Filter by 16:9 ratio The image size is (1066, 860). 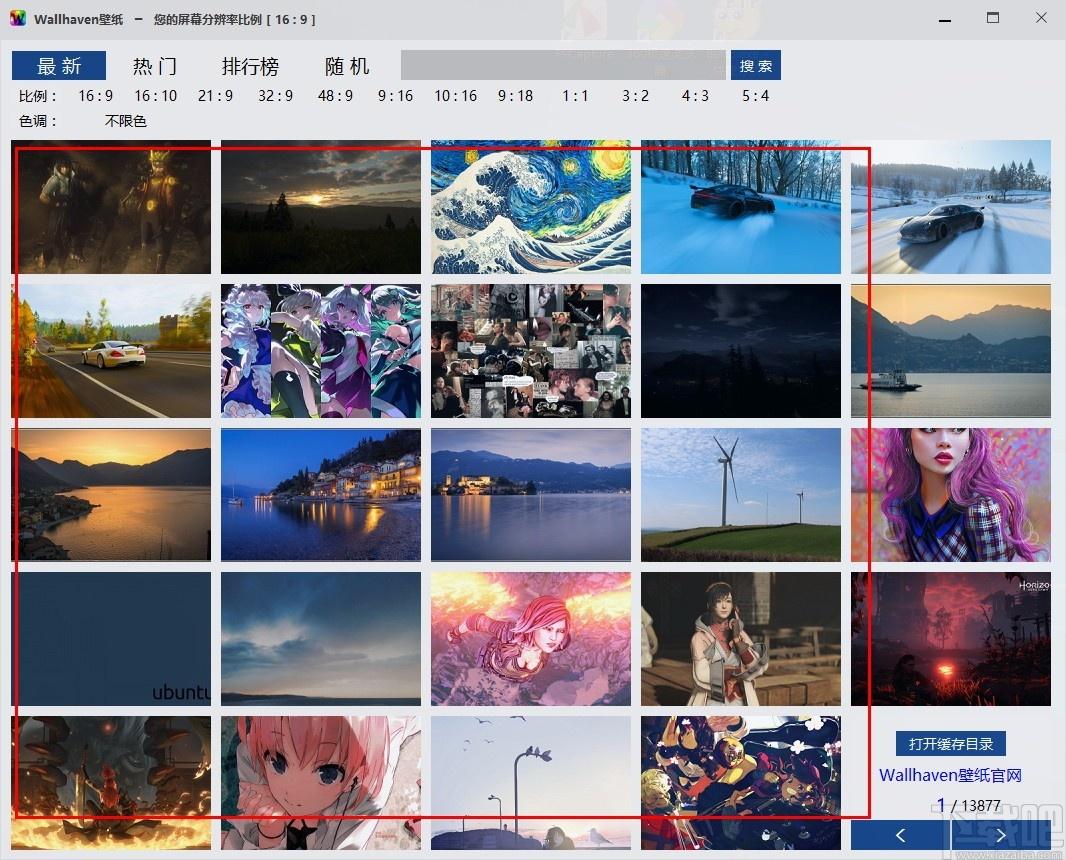point(95,96)
